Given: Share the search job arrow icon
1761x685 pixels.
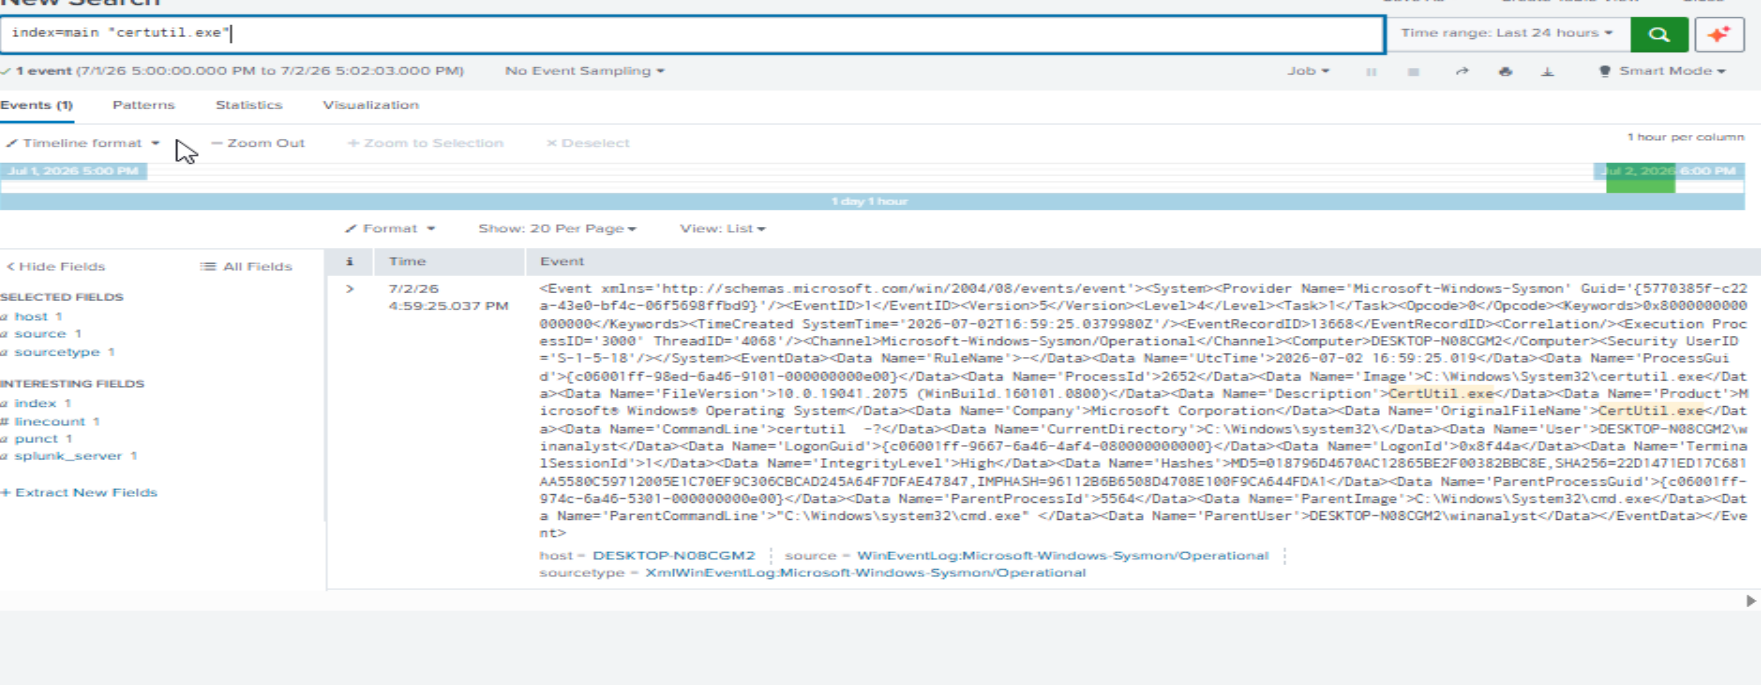Looking at the screenshot, I should click(1462, 72).
